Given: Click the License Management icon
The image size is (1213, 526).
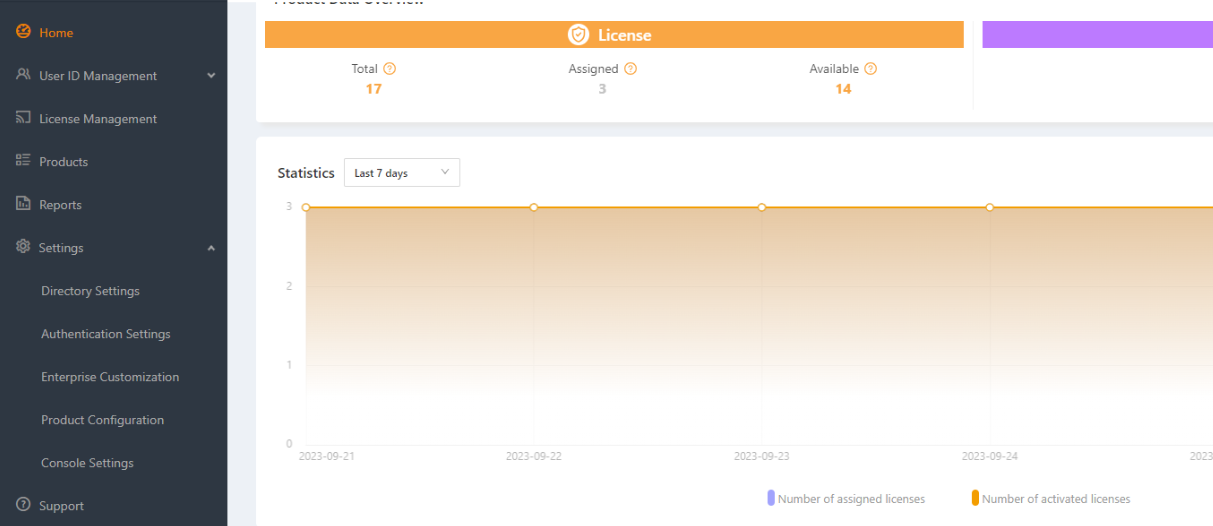Looking at the screenshot, I should [x=23, y=118].
